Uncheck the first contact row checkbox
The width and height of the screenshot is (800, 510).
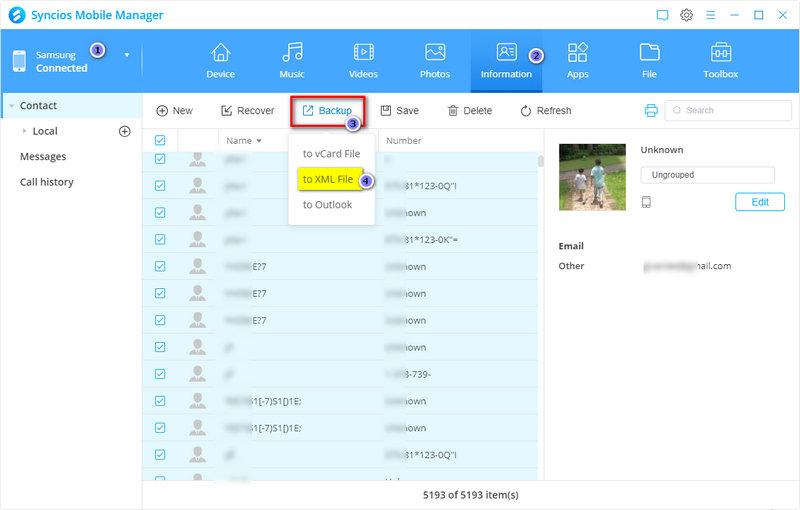click(x=160, y=159)
